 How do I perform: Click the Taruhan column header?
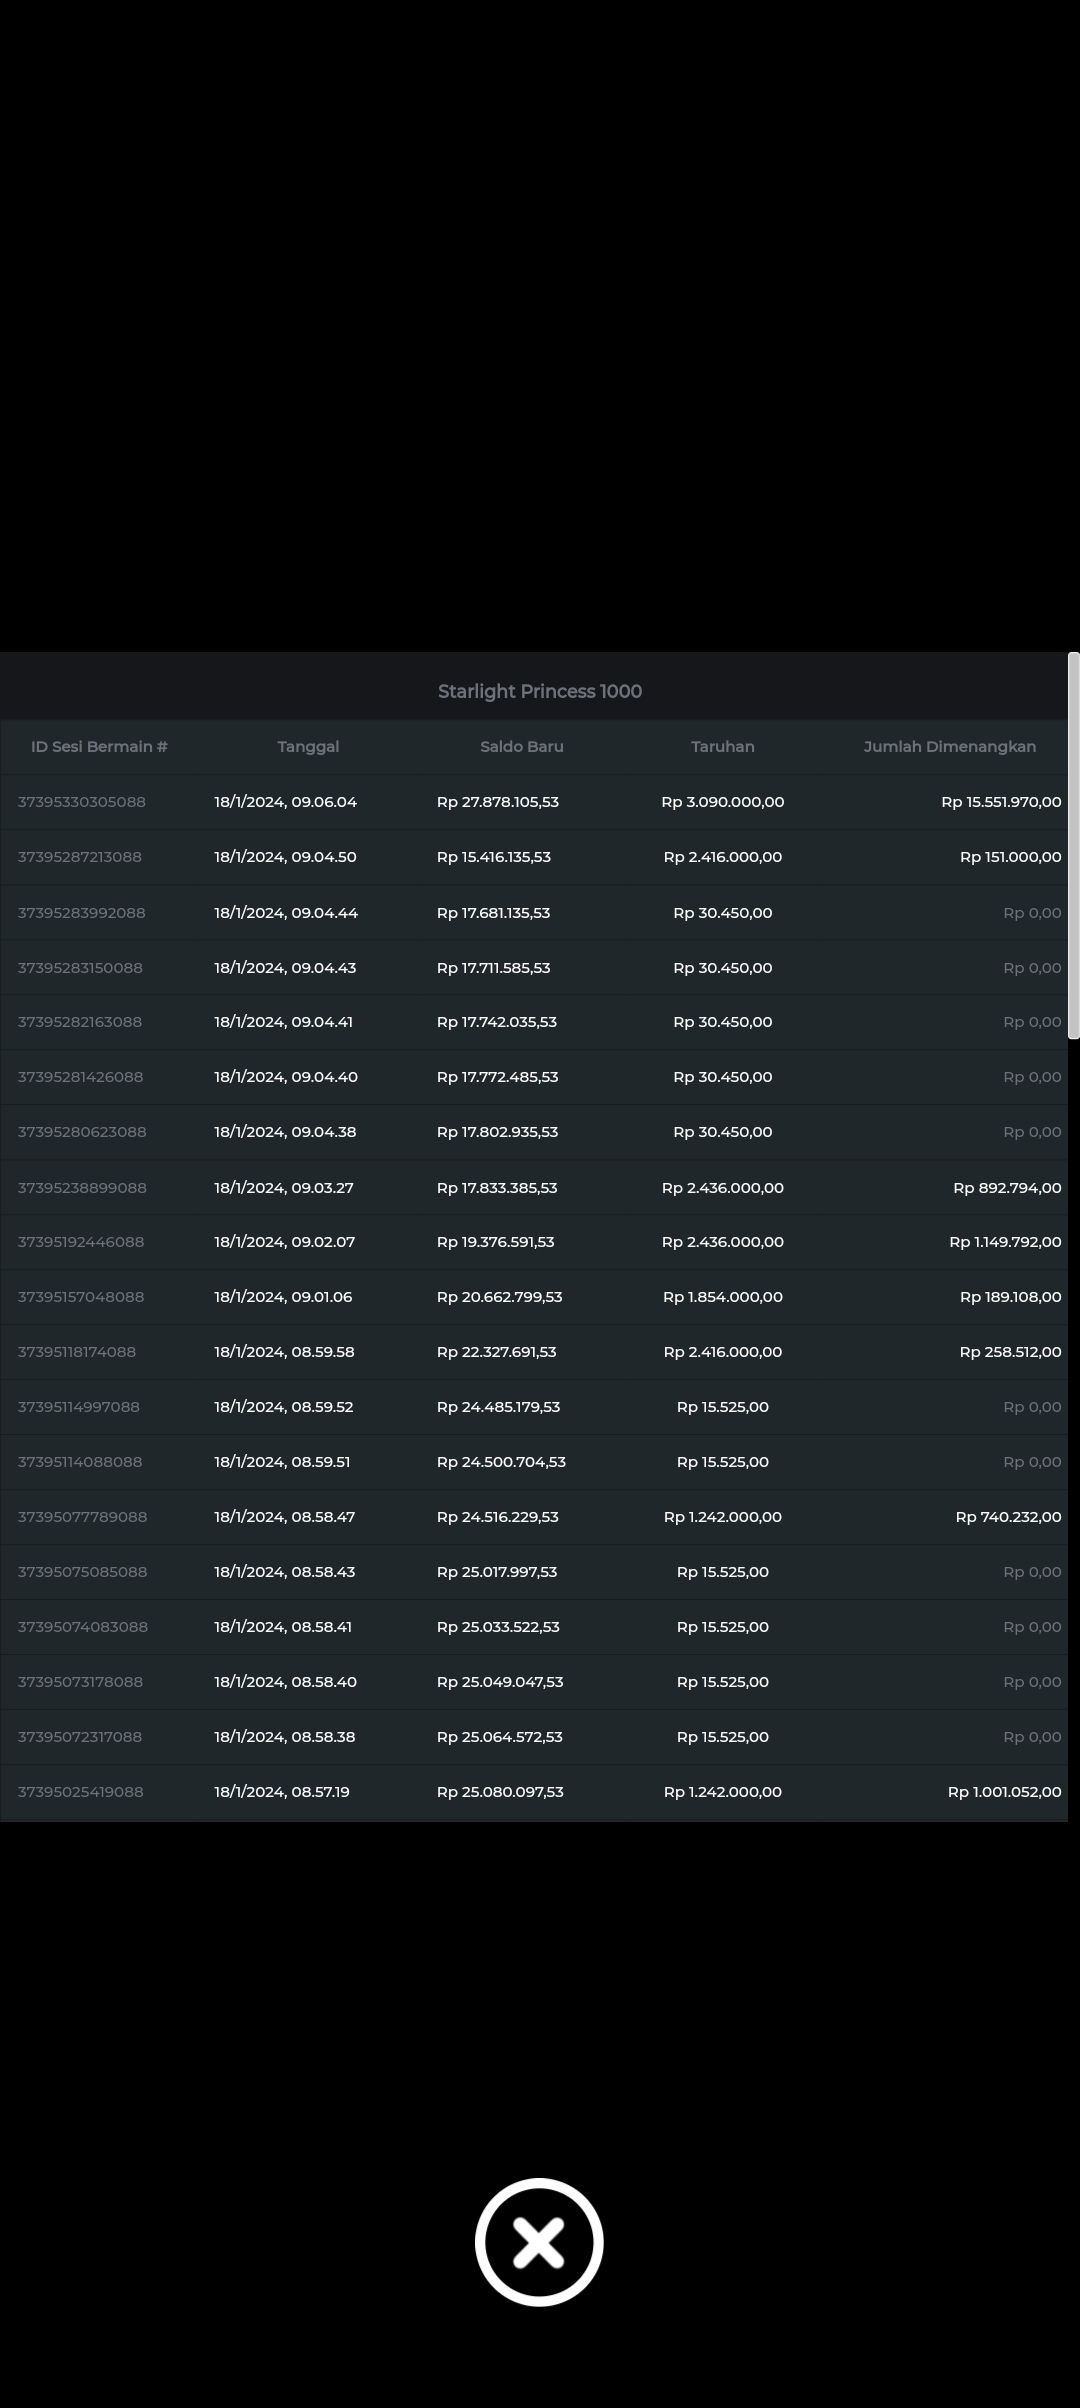[722, 747]
